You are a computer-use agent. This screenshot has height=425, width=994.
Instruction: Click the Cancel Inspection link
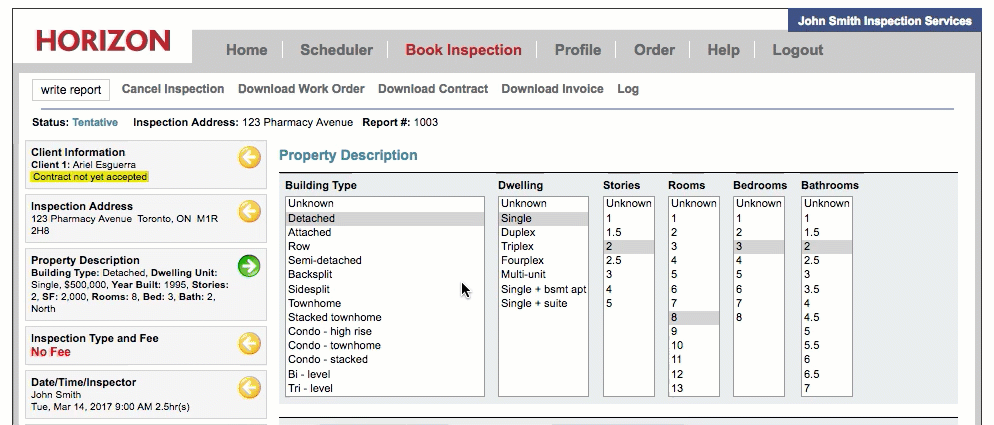[x=173, y=89]
